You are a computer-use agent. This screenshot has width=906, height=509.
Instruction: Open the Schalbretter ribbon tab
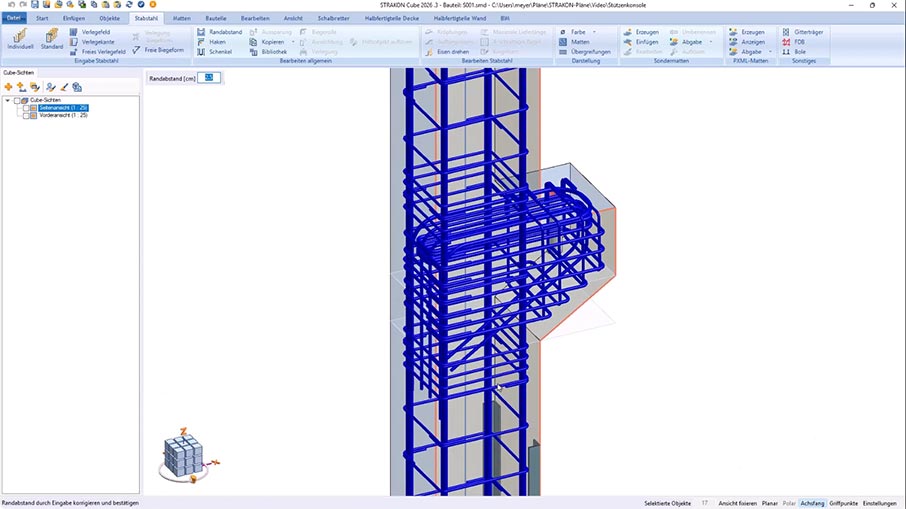[x=334, y=18]
